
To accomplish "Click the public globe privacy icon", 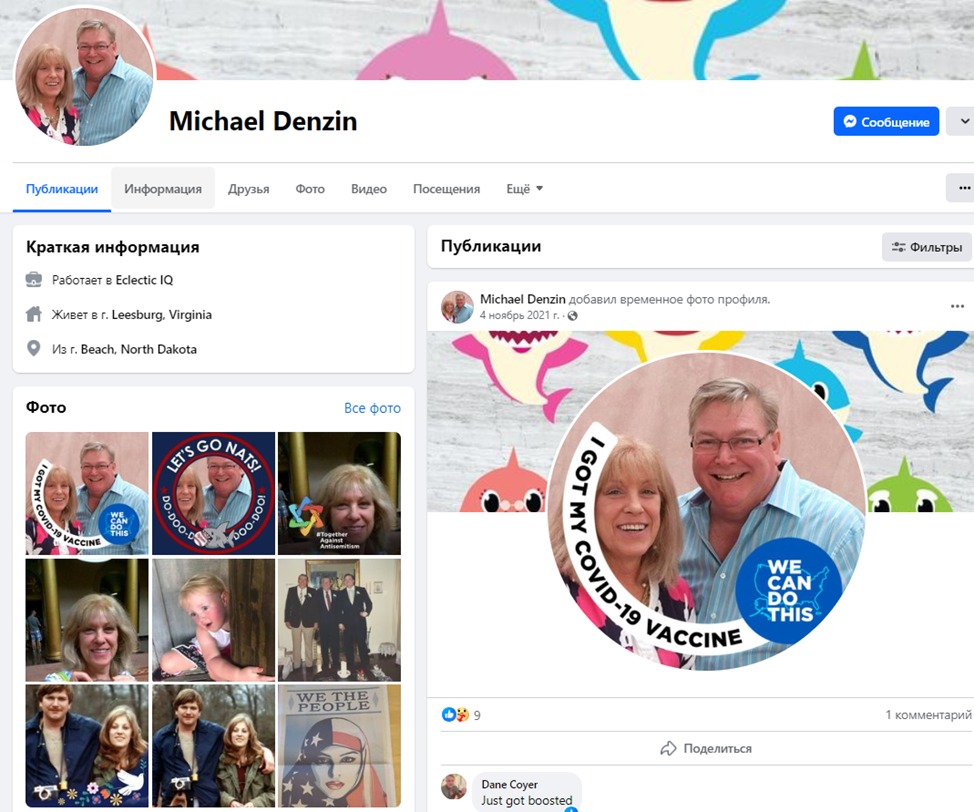I will 573,316.
